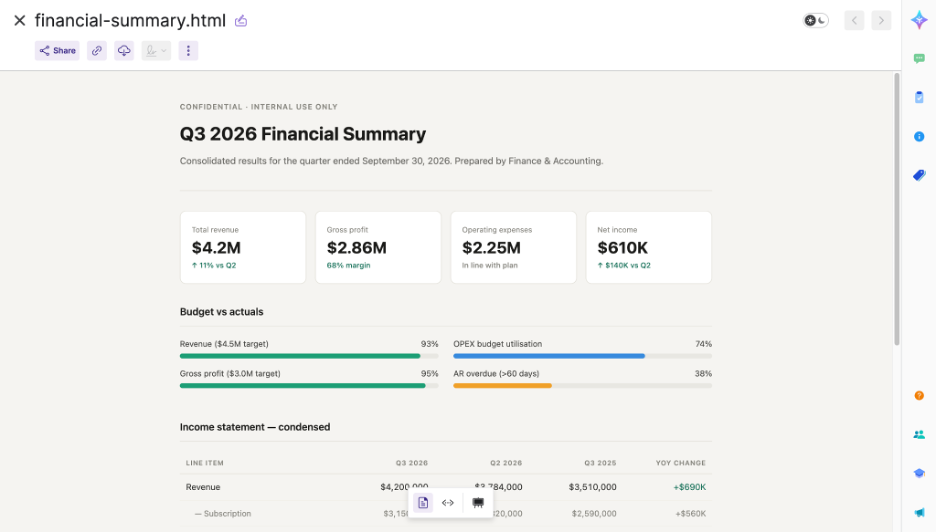Screen dimensions: 936x532
Task: Go to next file arrow
Action: click(x=881, y=20)
